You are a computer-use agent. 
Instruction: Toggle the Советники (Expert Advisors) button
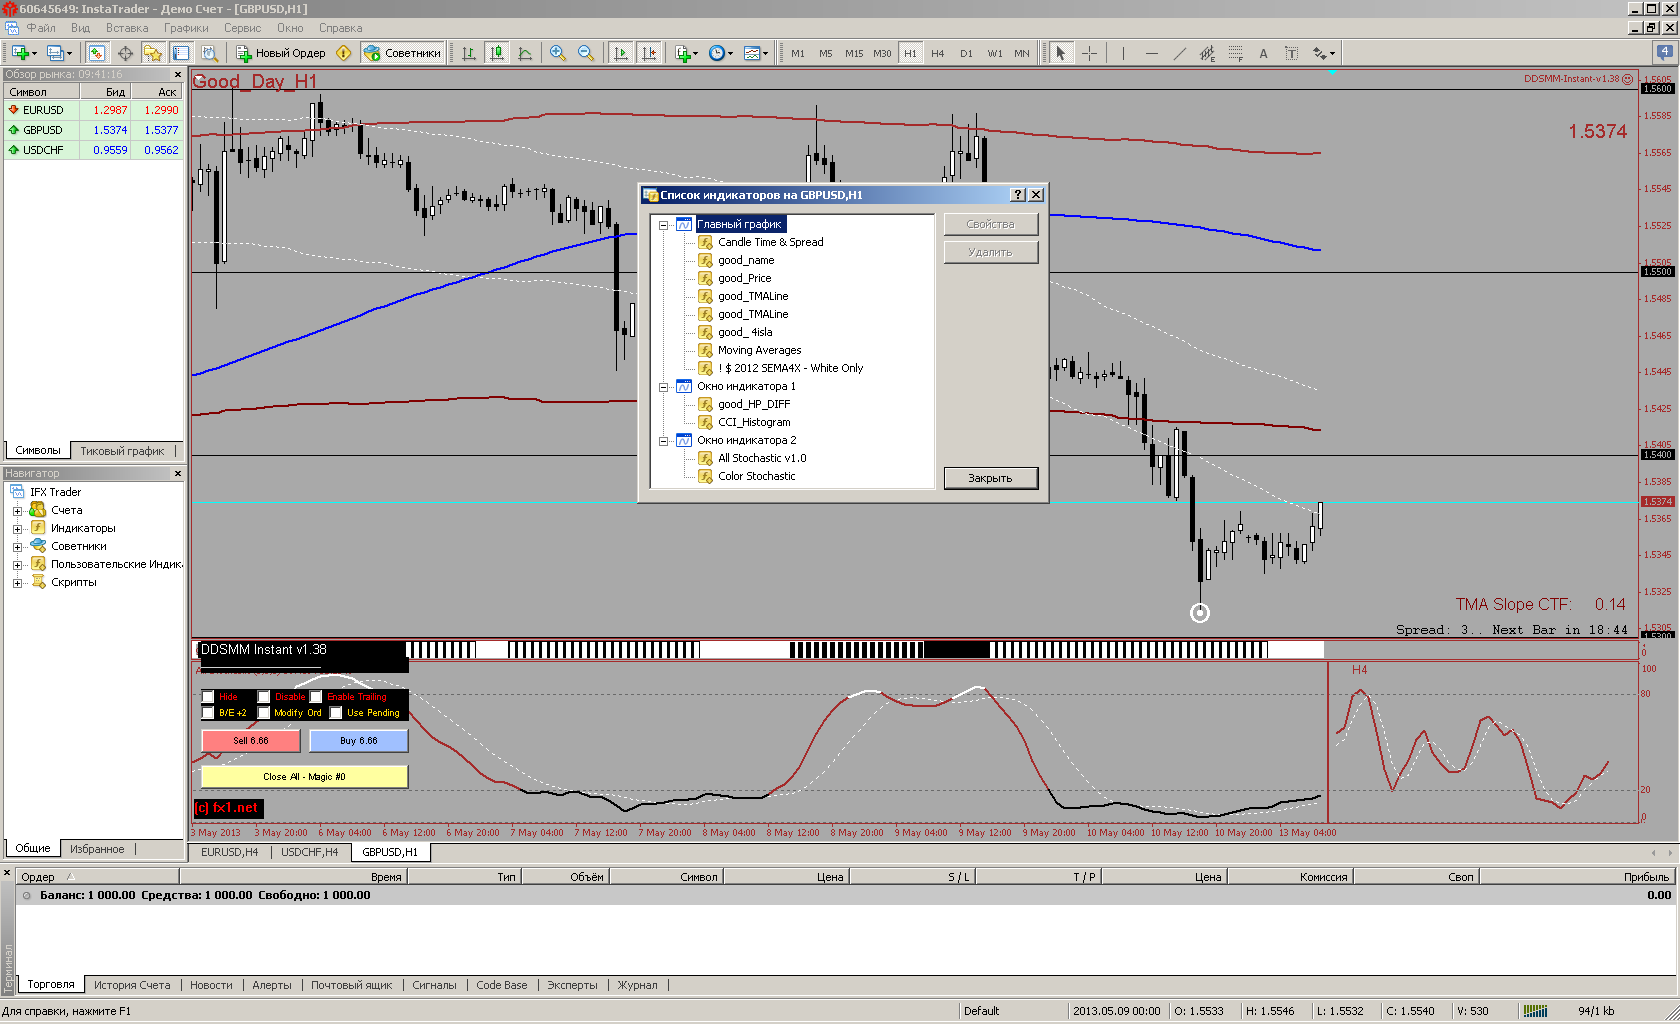click(x=402, y=53)
